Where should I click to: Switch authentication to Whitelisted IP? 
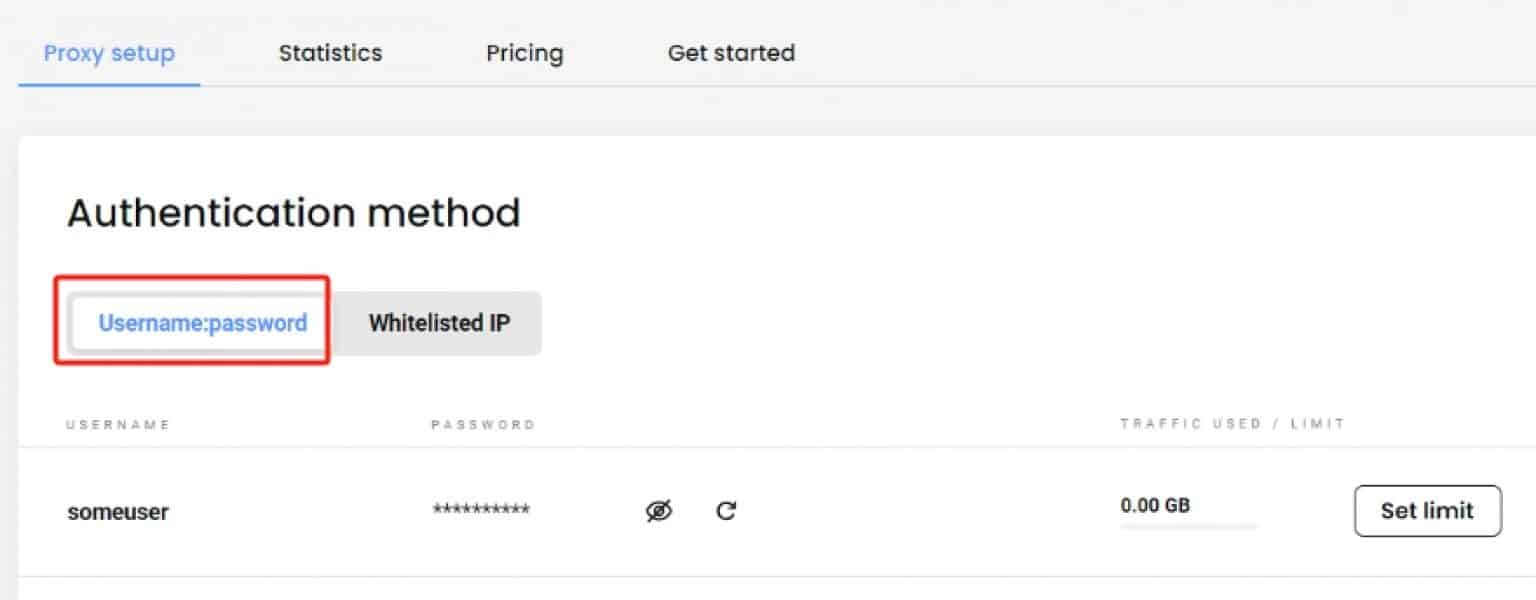pos(439,323)
